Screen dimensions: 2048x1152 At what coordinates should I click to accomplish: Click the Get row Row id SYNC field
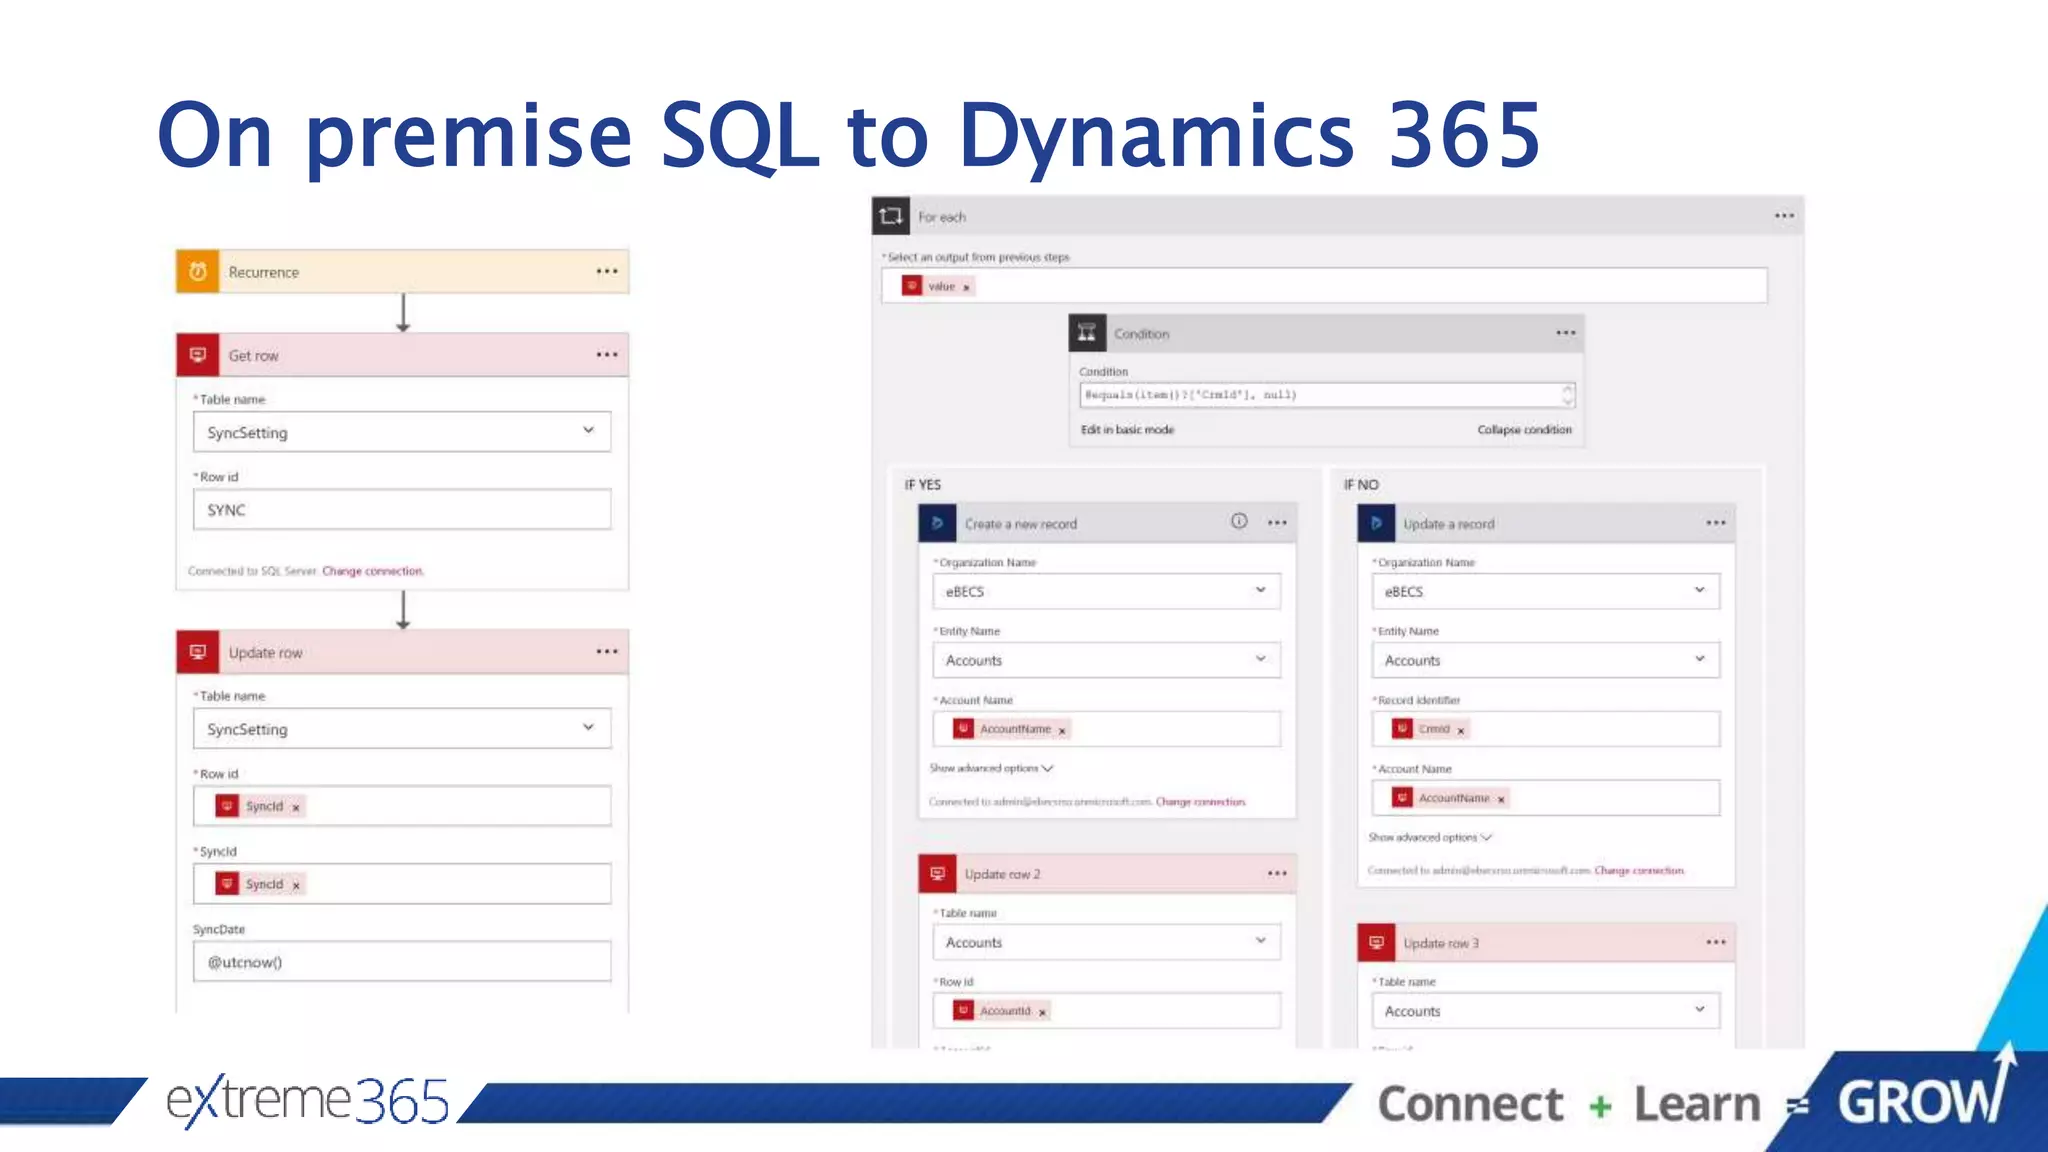(x=402, y=509)
